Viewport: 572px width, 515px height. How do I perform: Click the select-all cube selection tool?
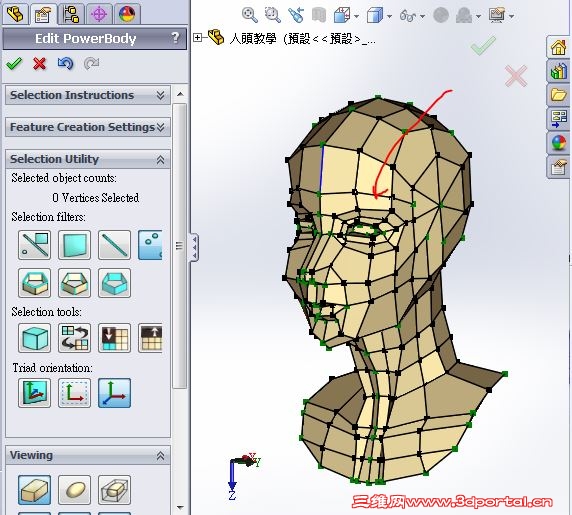34,338
